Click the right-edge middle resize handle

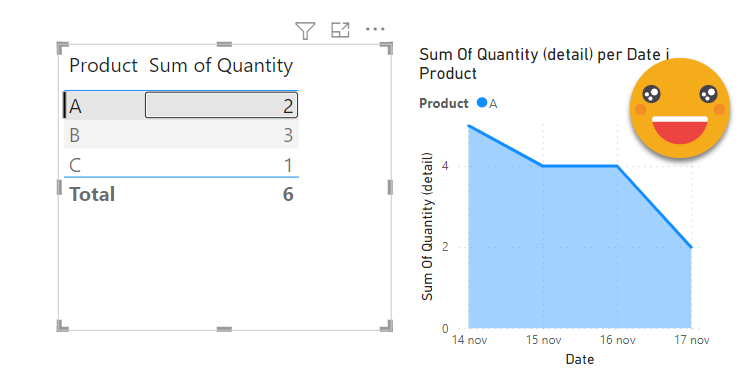[390, 187]
